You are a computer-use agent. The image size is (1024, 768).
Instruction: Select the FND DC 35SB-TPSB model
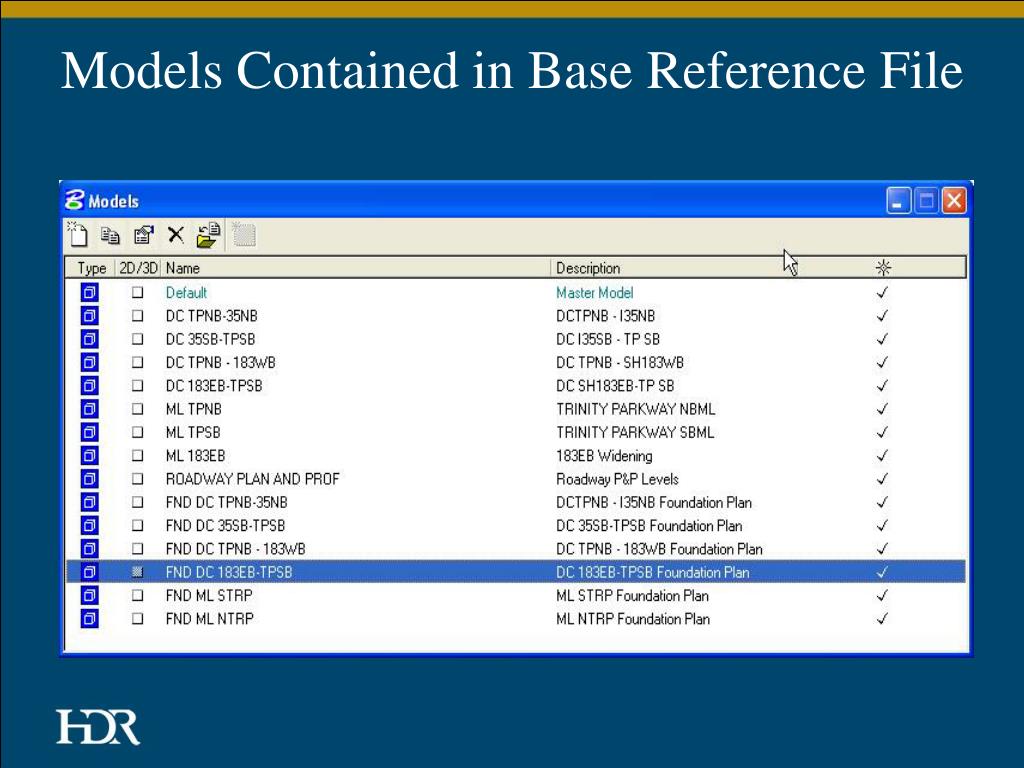pyautogui.click(x=225, y=526)
